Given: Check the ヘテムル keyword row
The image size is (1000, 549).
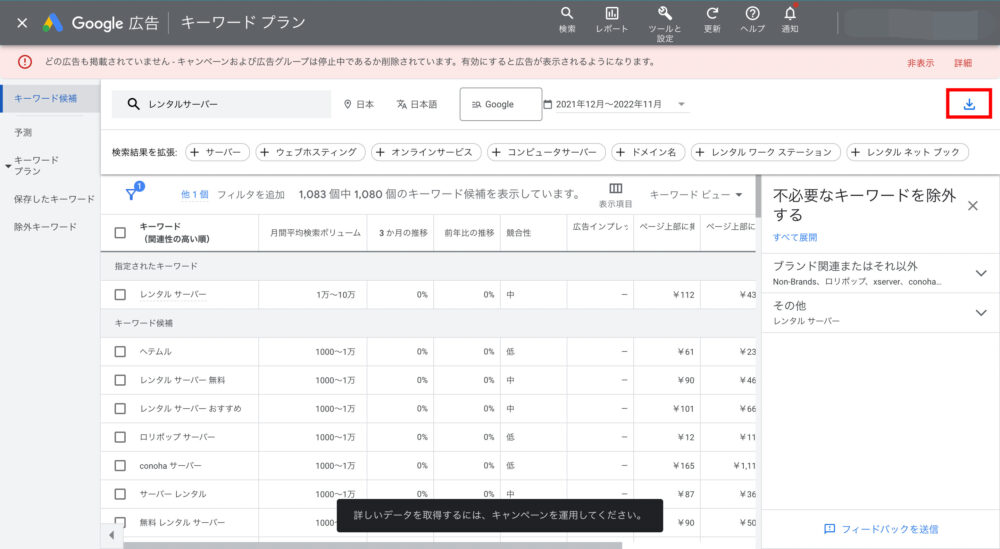Looking at the screenshot, I should pos(120,351).
